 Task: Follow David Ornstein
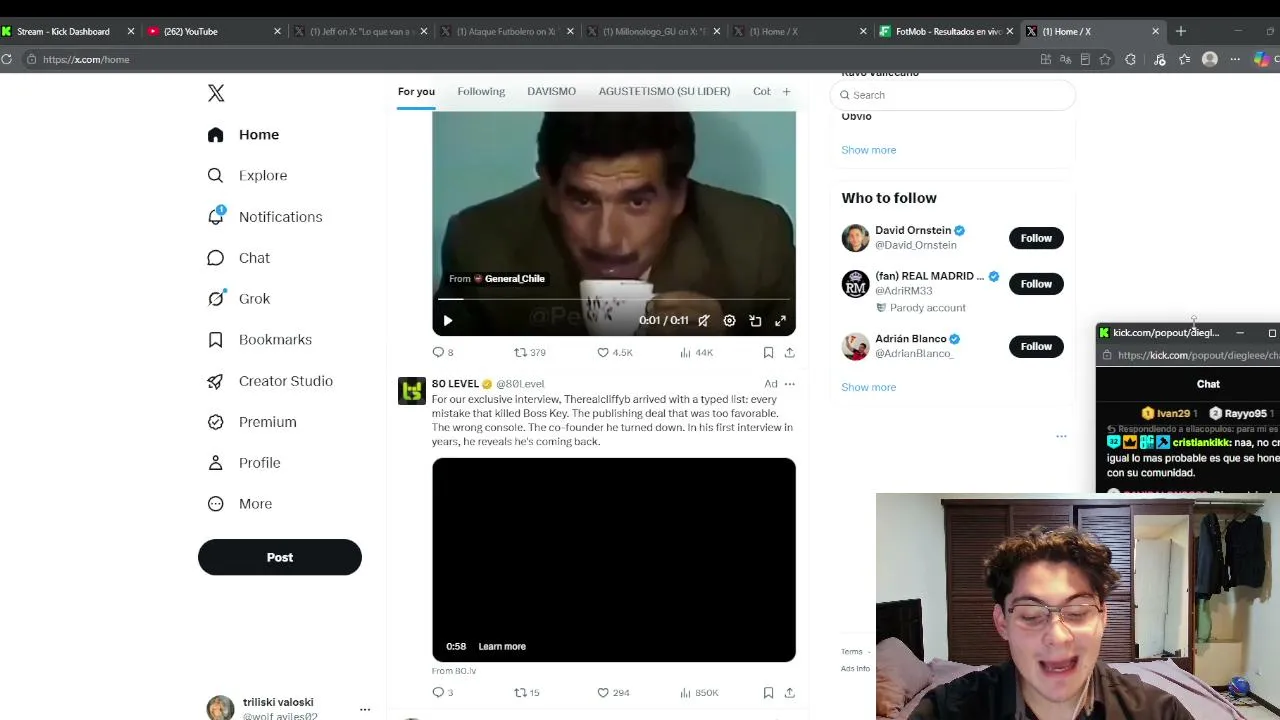pos(1036,238)
